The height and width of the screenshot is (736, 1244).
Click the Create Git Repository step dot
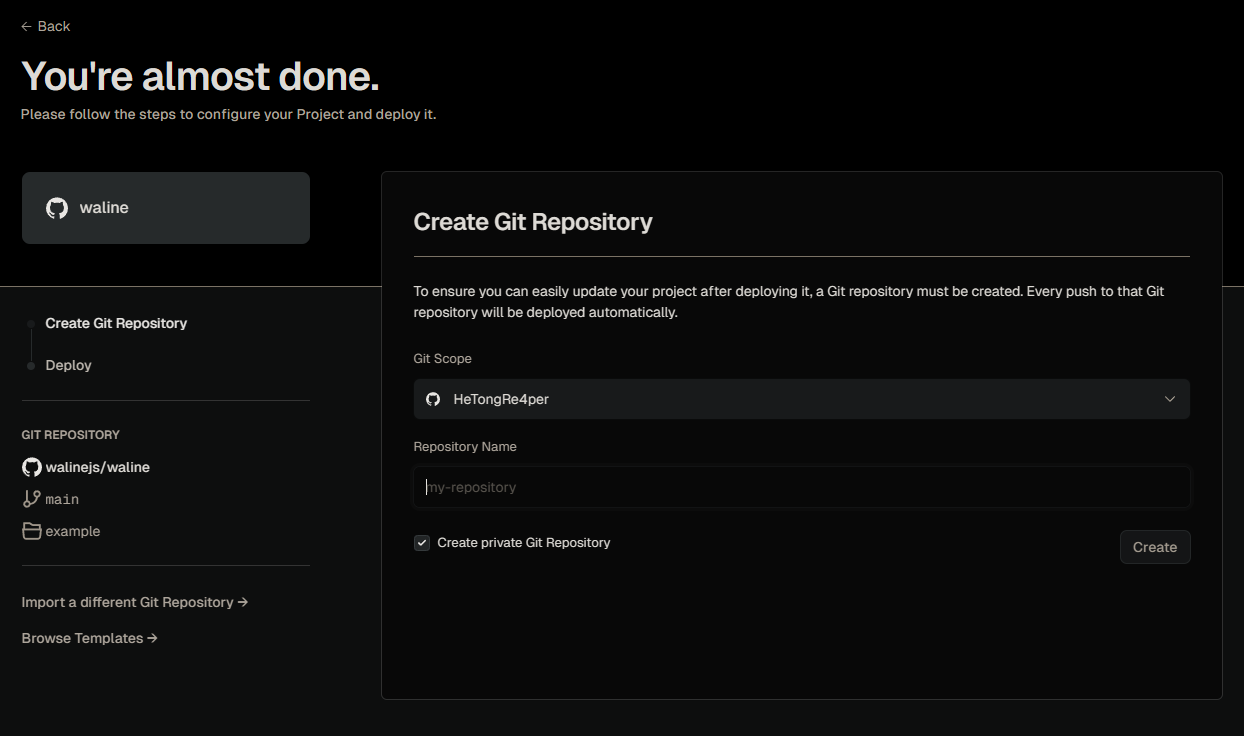pos(31,324)
